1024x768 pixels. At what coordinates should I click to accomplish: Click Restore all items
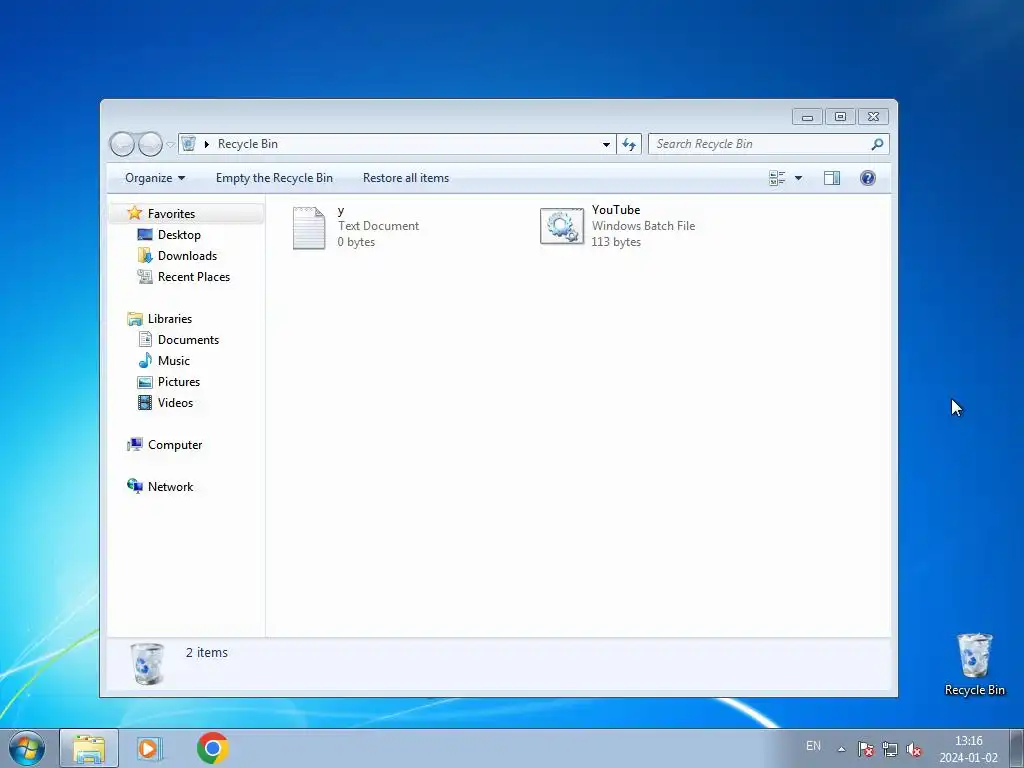point(406,178)
